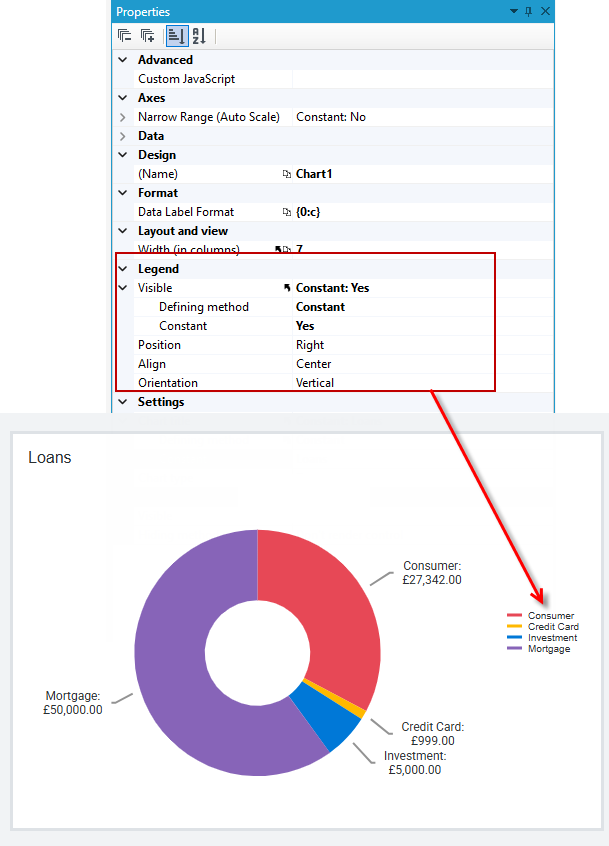Open the Defining method value 'Constant'
The image size is (609, 846).
click(x=320, y=307)
